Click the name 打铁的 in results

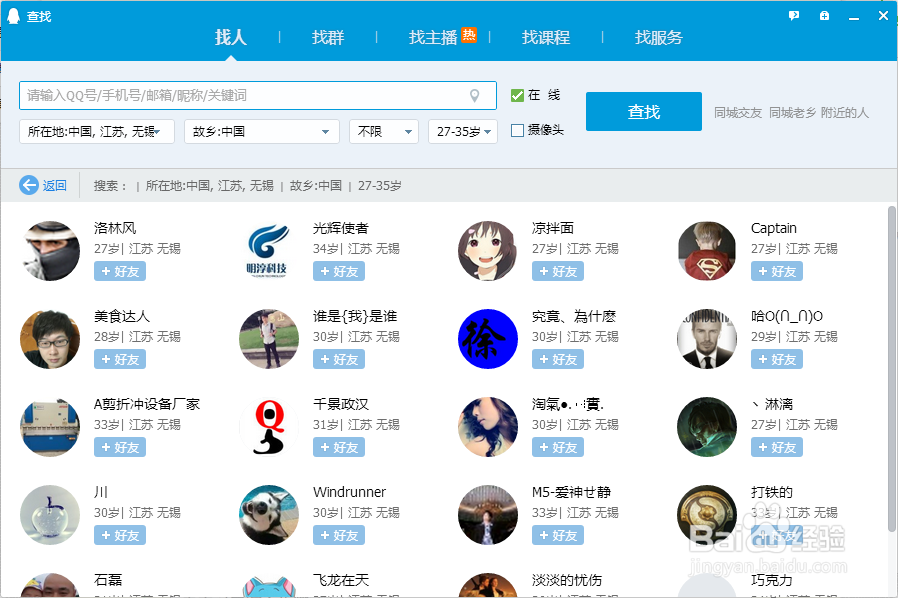coord(771,492)
